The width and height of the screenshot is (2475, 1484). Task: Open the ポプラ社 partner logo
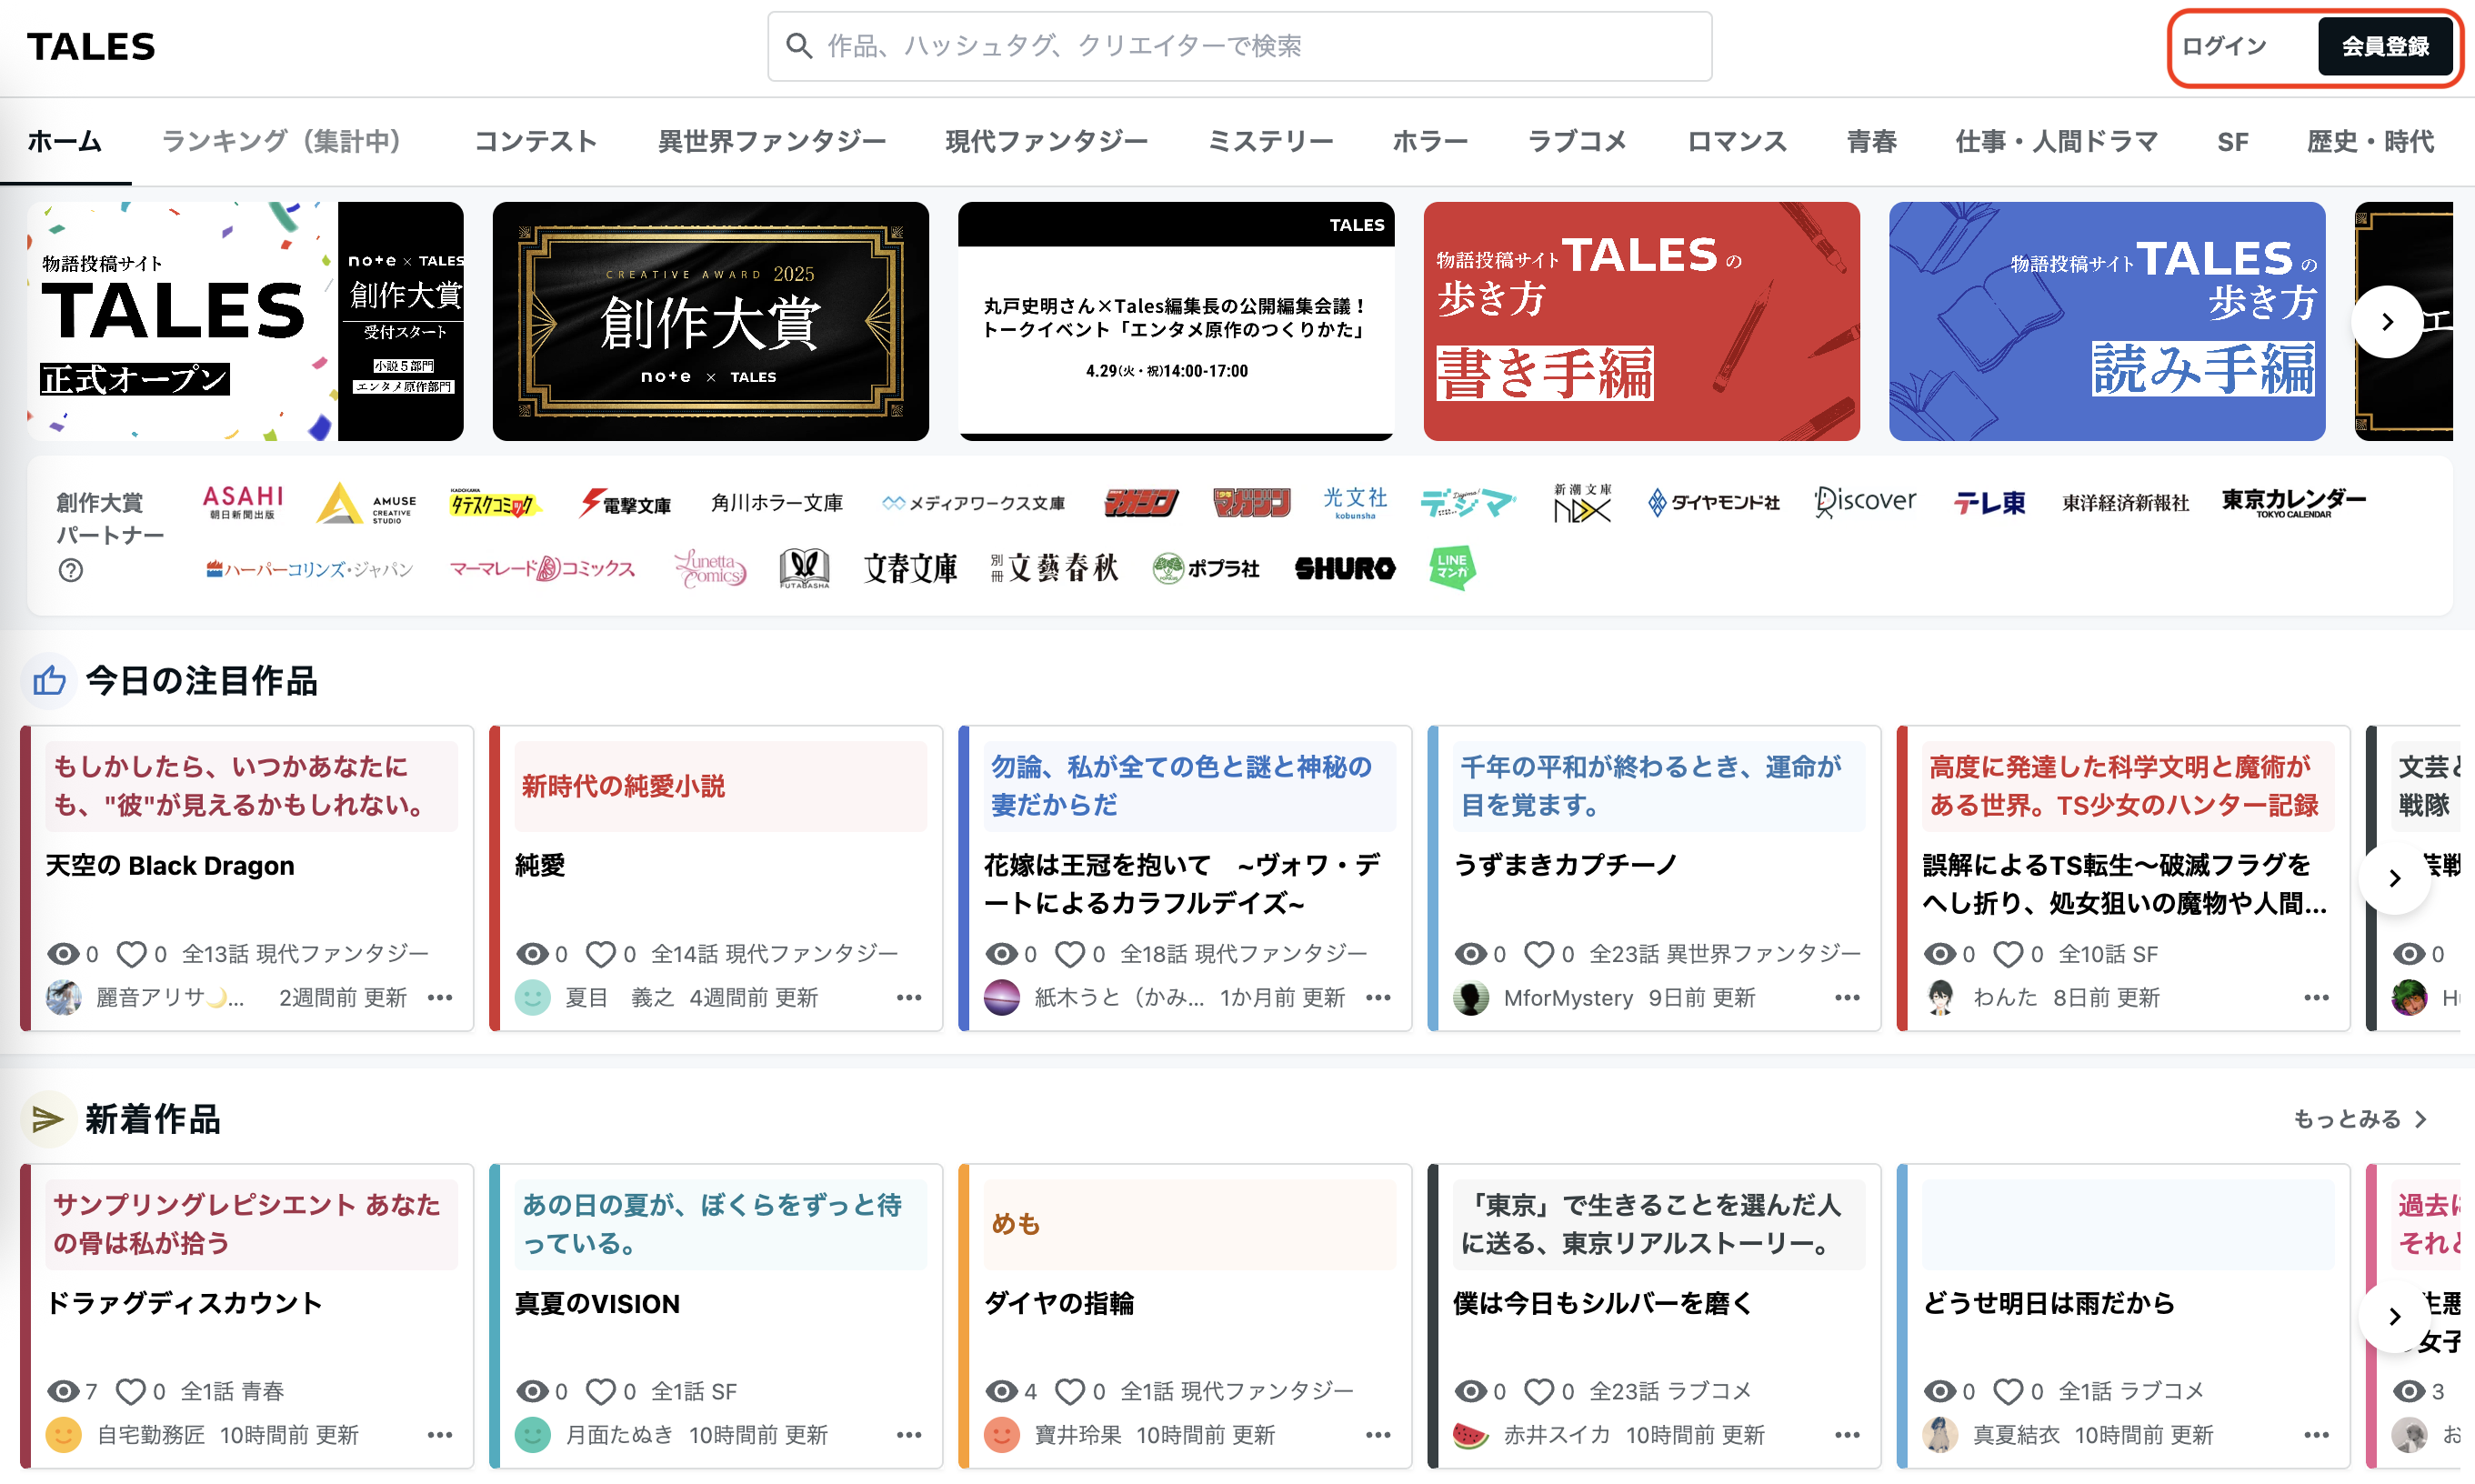[1205, 568]
